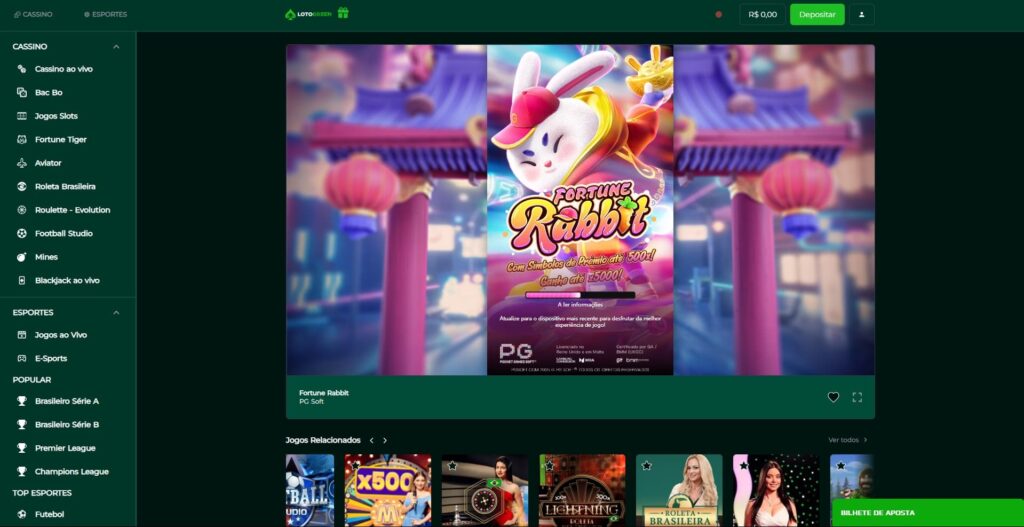Click the R$ 0,00 balance button
This screenshot has width=1024, height=527.
(762, 14)
